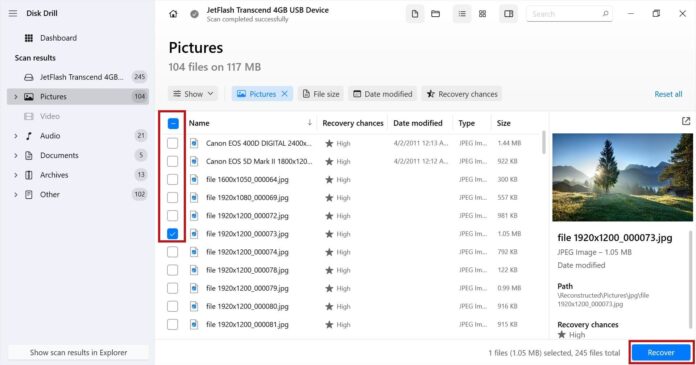Click the drive icon beside JetFlash Transcend 4GB
The image size is (696, 365).
pyautogui.click(x=29, y=77)
